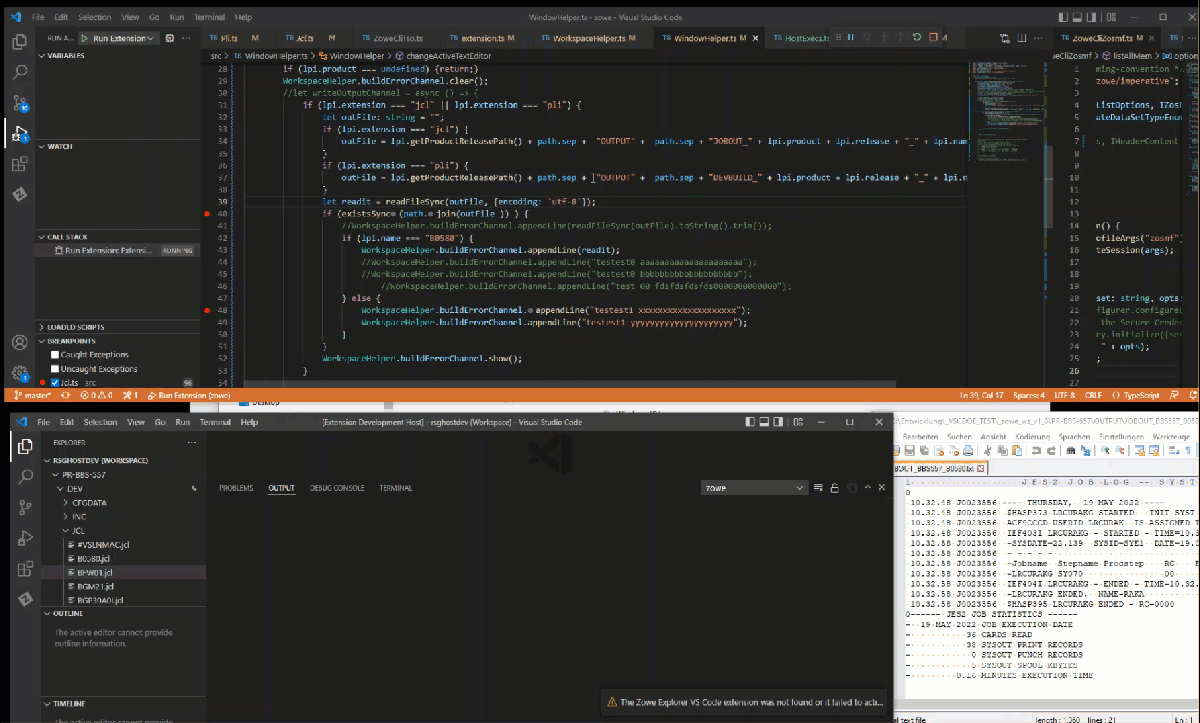Open the extension.ts editor tab
Image resolution: width=1200 pixels, height=723 pixels.
[x=480, y=38]
